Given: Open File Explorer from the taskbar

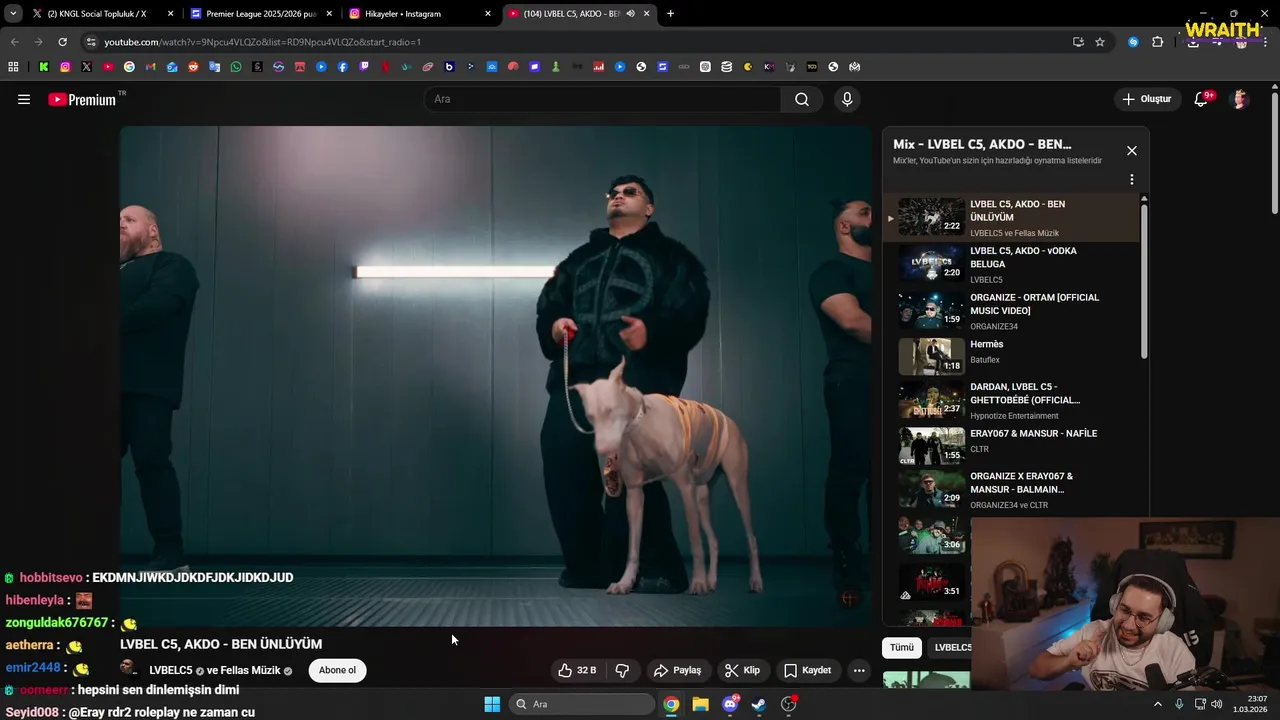Looking at the screenshot, I should click(x=700, y=704).
